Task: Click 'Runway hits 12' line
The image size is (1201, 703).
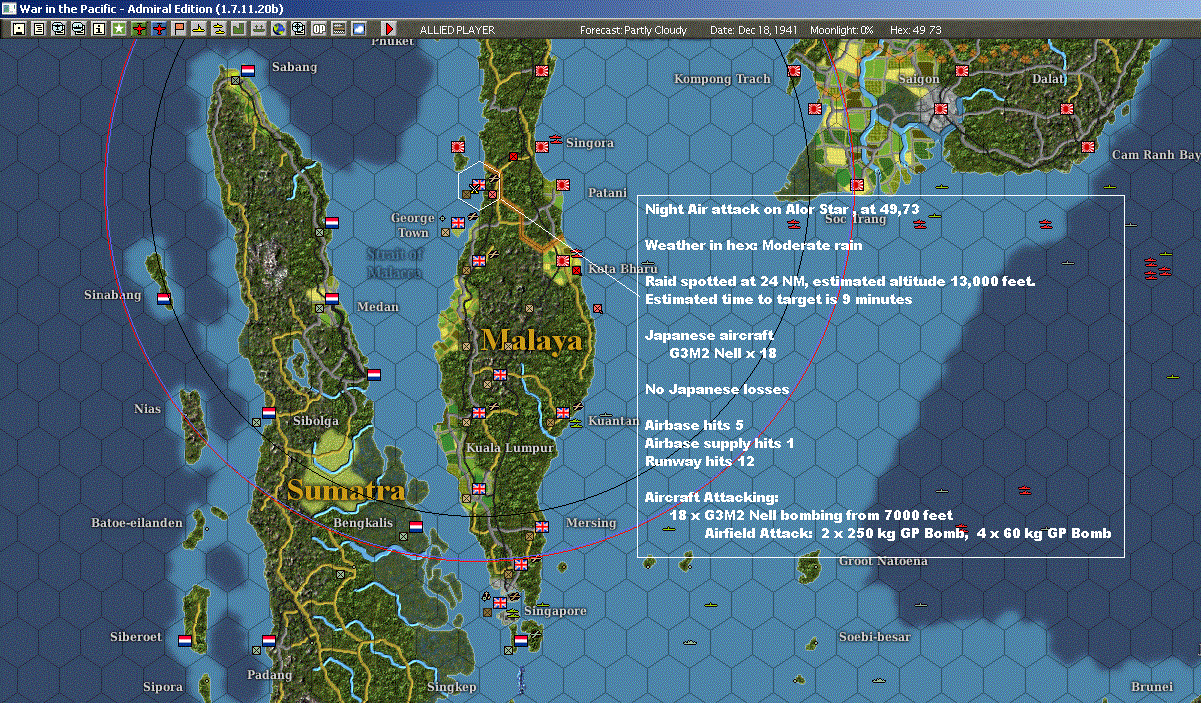Action: [698, 461]
